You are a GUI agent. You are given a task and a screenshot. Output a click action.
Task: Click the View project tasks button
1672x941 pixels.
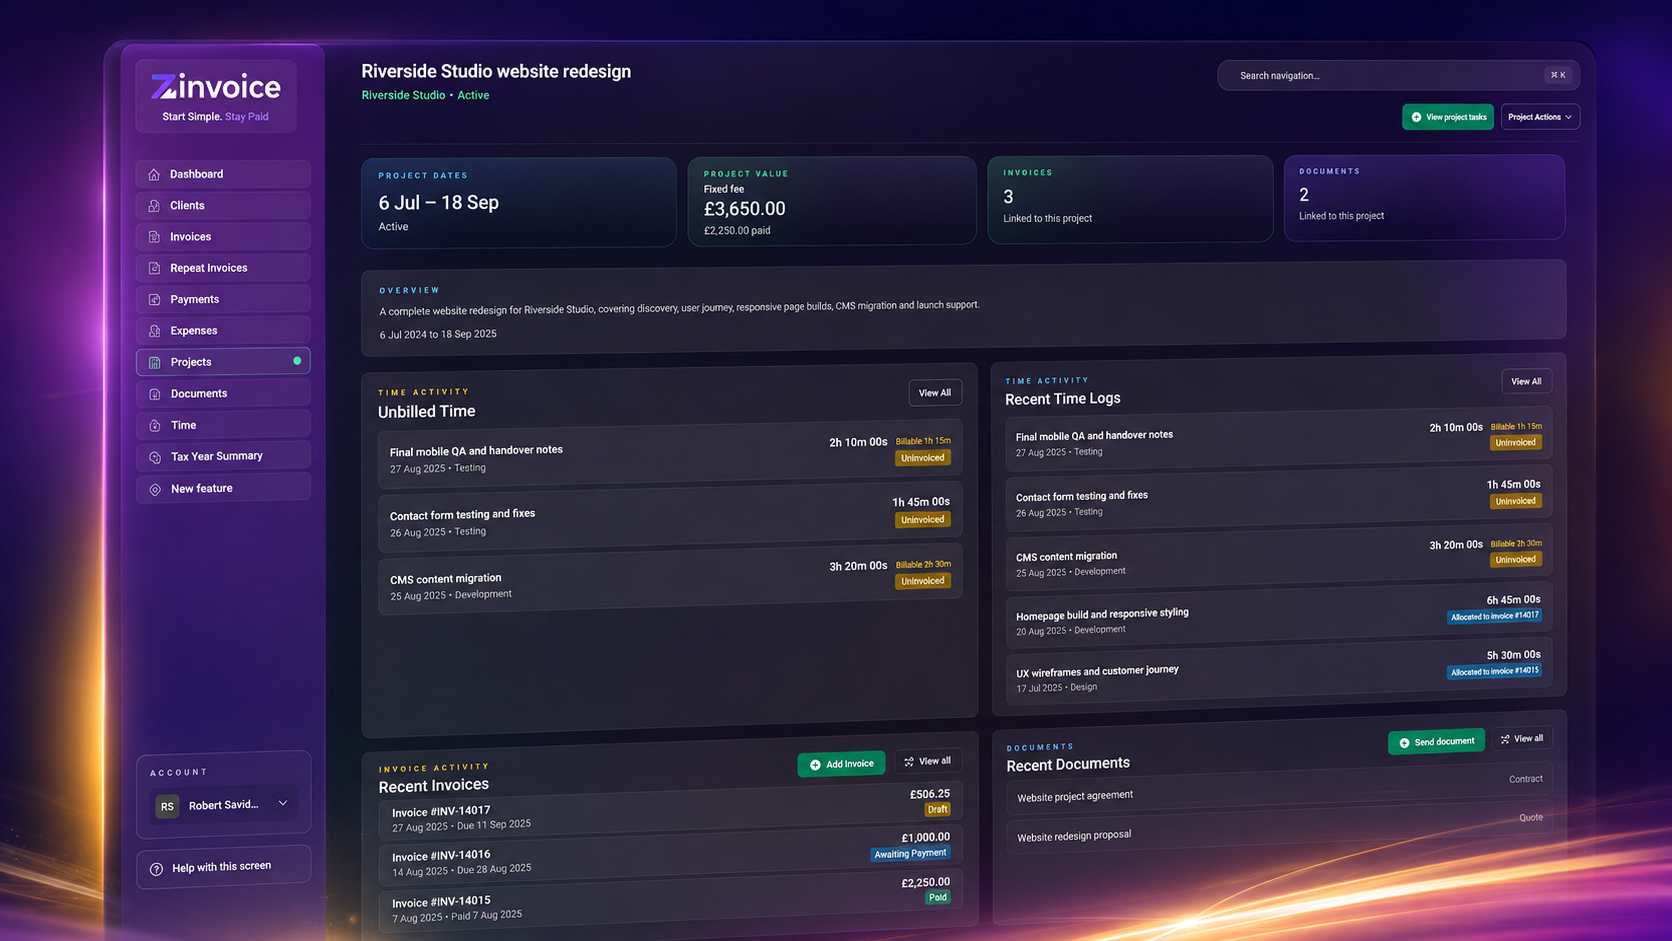[x=1448, y=117]
